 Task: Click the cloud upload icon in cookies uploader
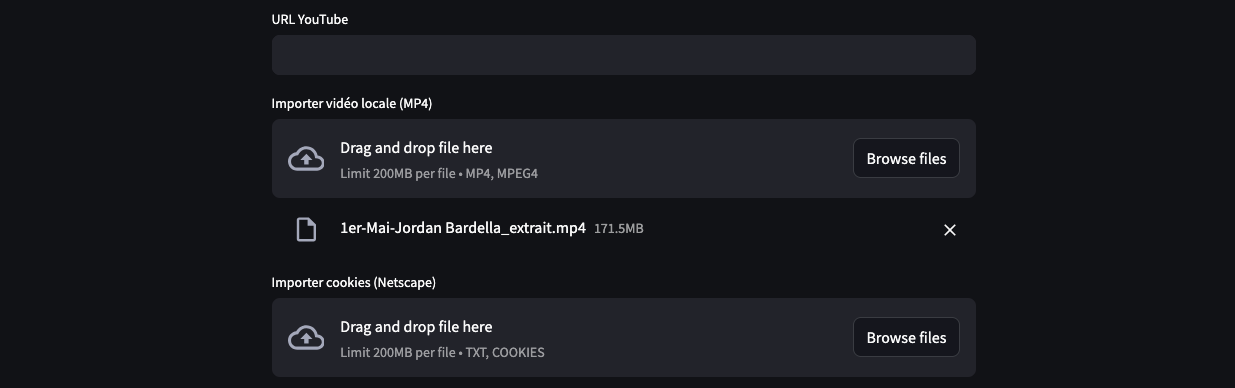(306, 338)
